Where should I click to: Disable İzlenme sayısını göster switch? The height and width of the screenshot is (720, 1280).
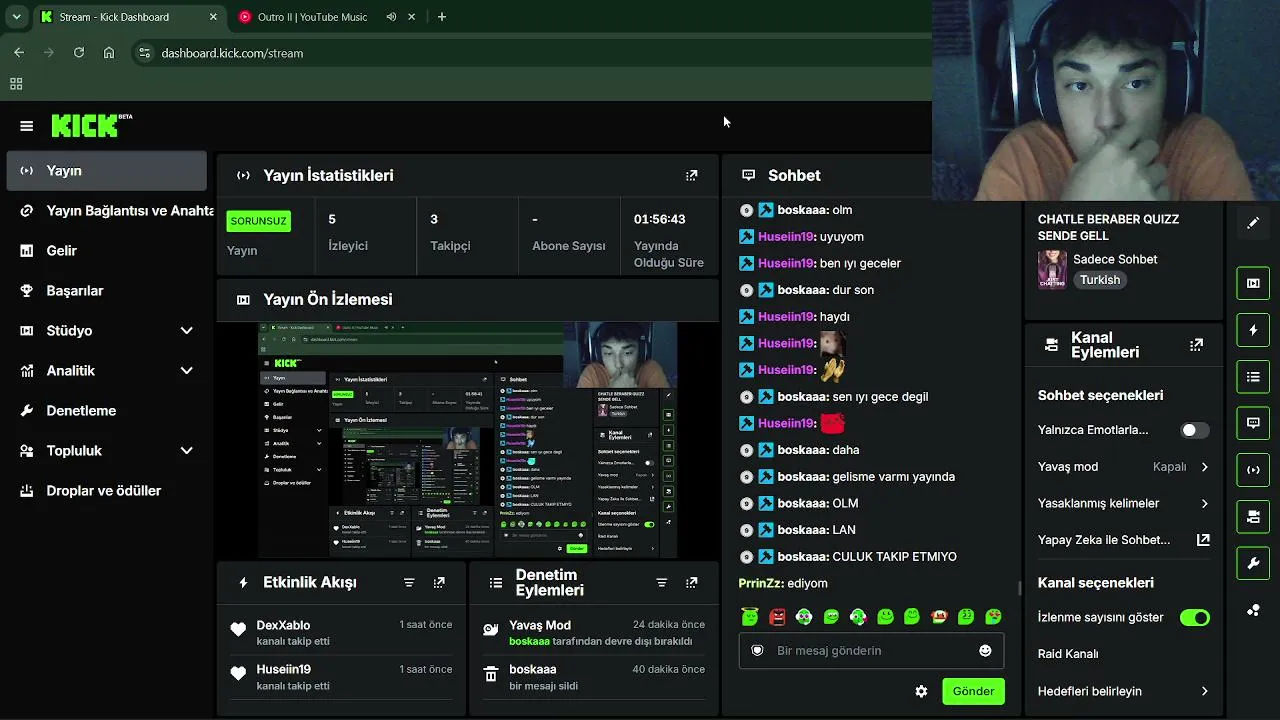[1194, 617]
